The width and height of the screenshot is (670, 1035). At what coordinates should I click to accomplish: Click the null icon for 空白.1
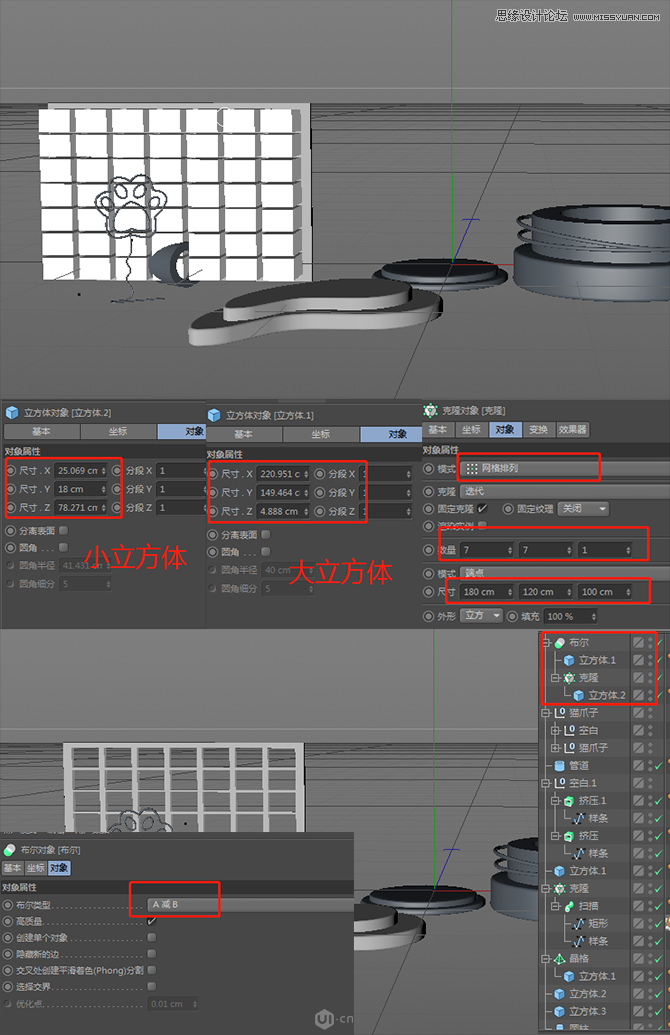pyautogui.click(x=560, y=783)
